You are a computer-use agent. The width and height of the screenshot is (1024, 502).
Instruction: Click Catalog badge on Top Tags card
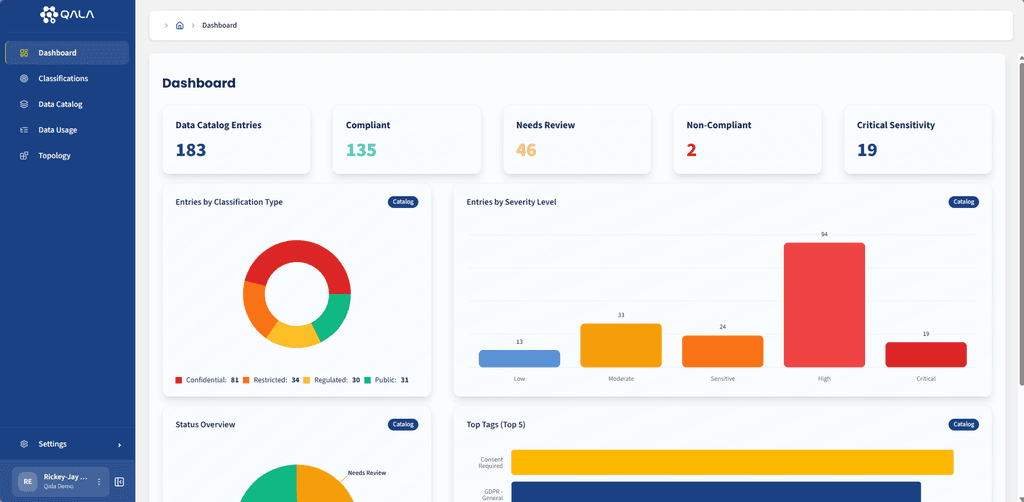[964, 425]
